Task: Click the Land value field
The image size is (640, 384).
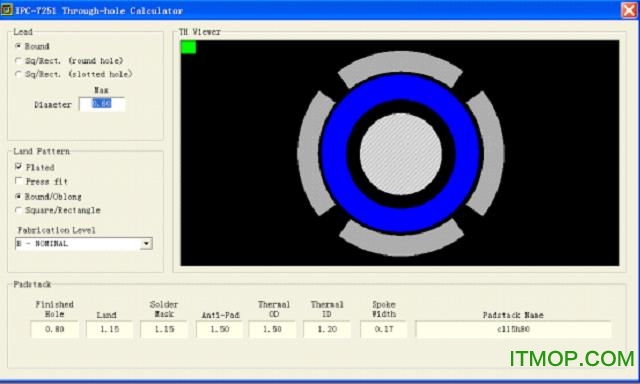Action: (109, 329)
